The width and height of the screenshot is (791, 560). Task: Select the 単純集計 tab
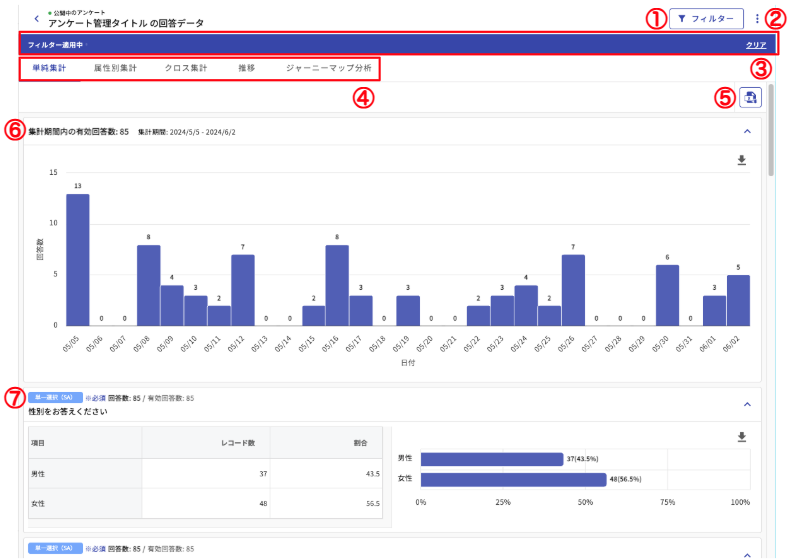[50, 69]
